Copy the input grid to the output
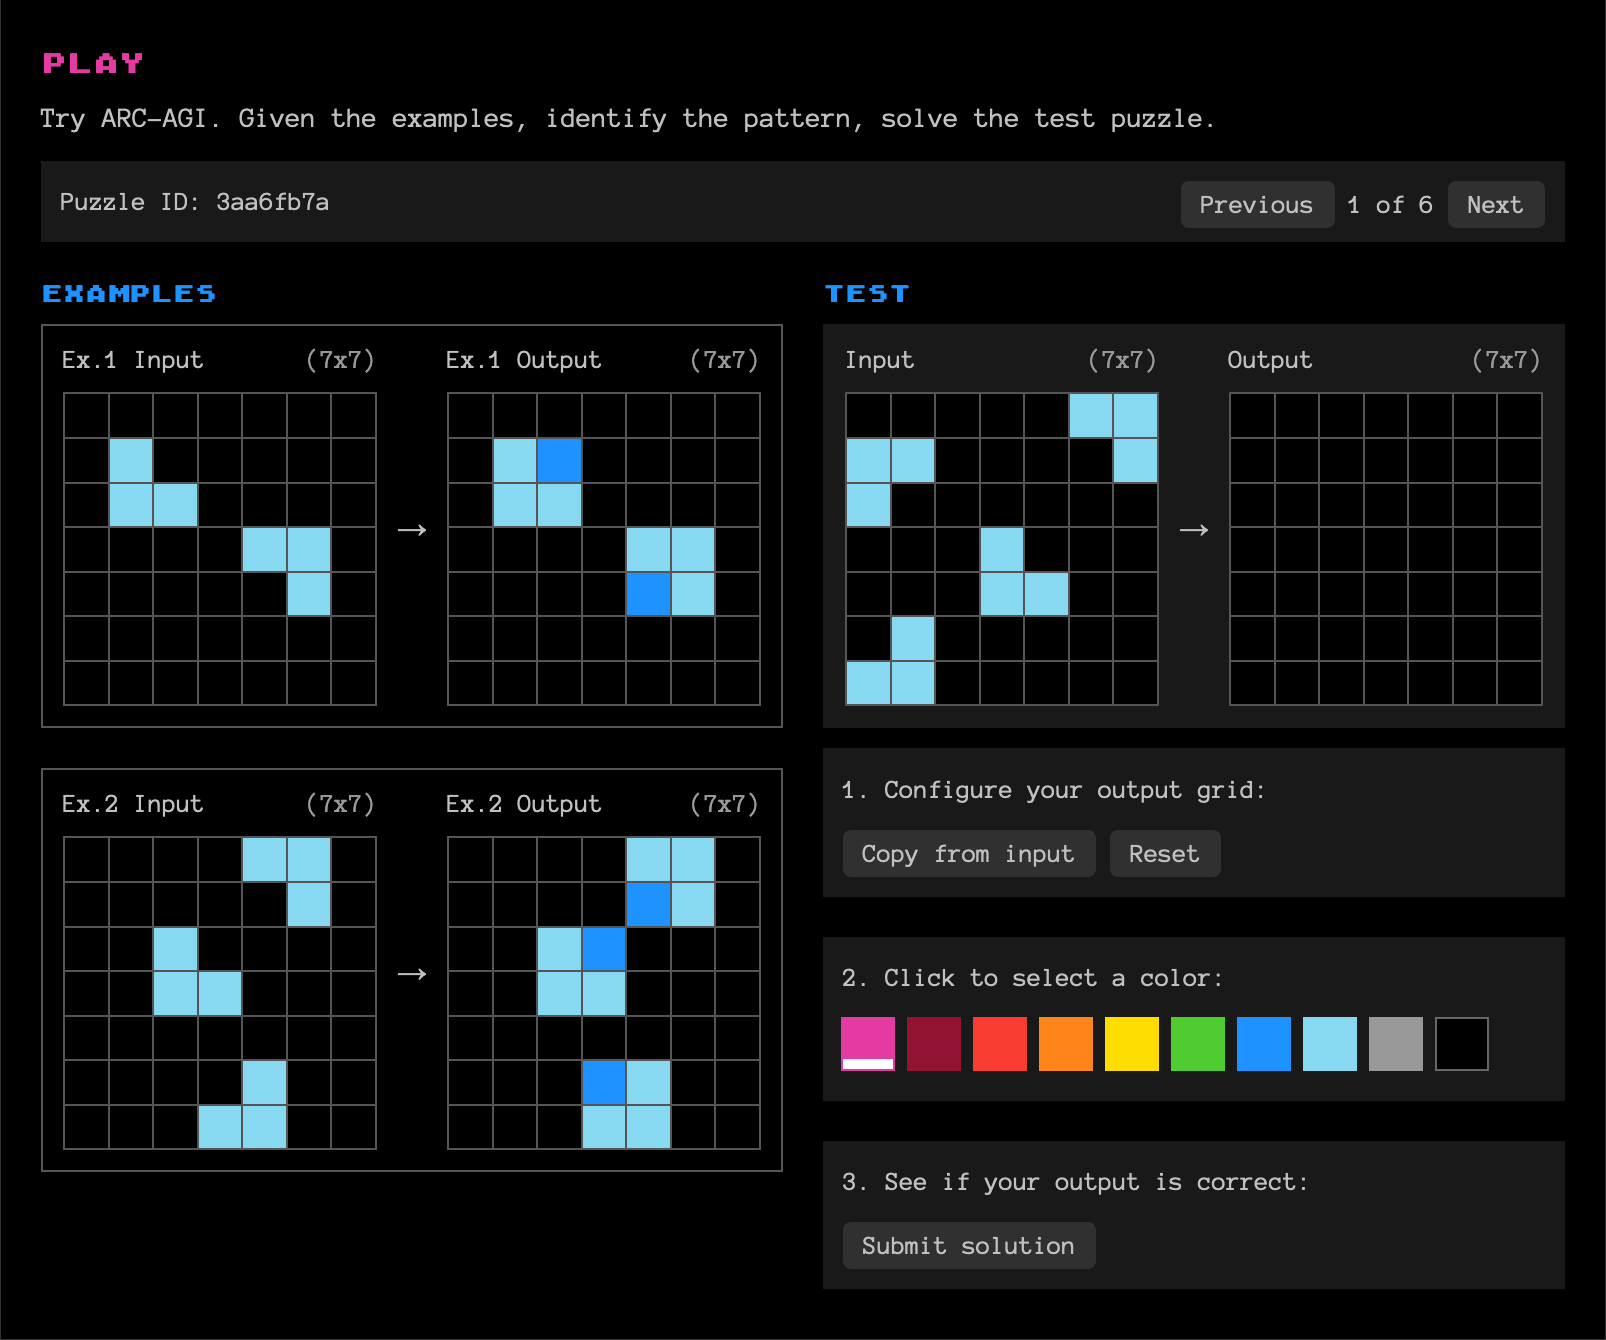 [968, 854]
